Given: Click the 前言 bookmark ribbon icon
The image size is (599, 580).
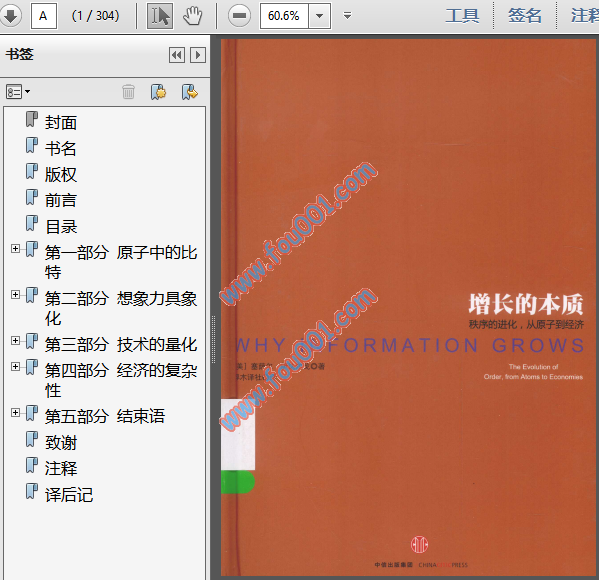Looking at the screenshot, I should (x=32, y=197).
